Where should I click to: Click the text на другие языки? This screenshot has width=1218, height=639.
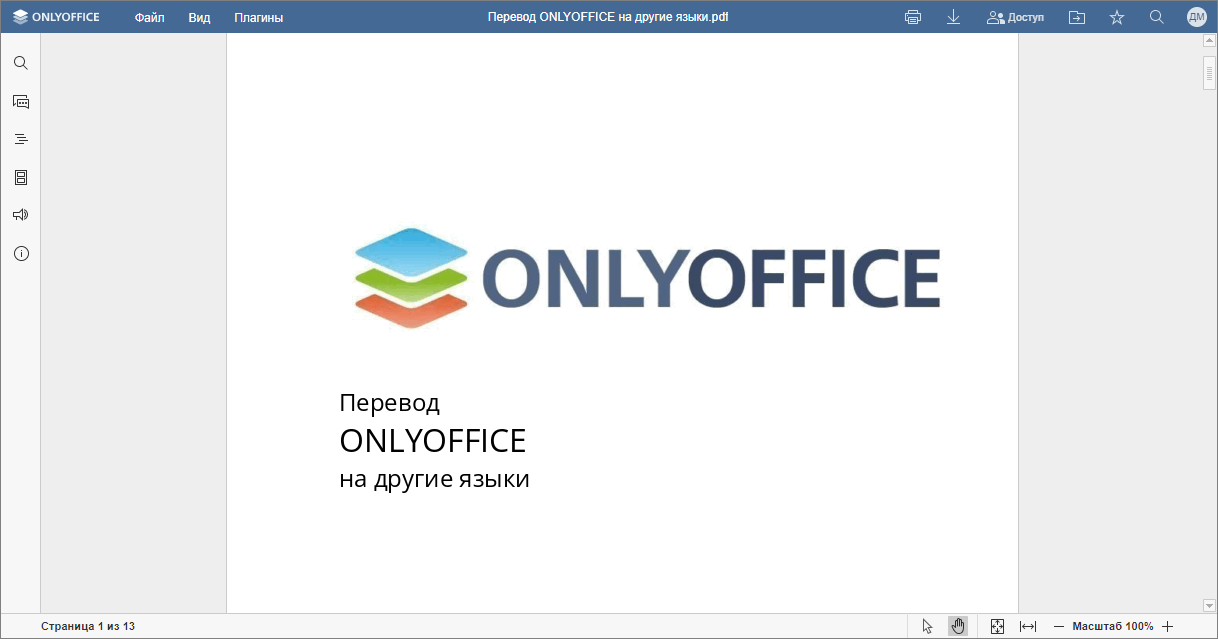click(x=434, y=479)
